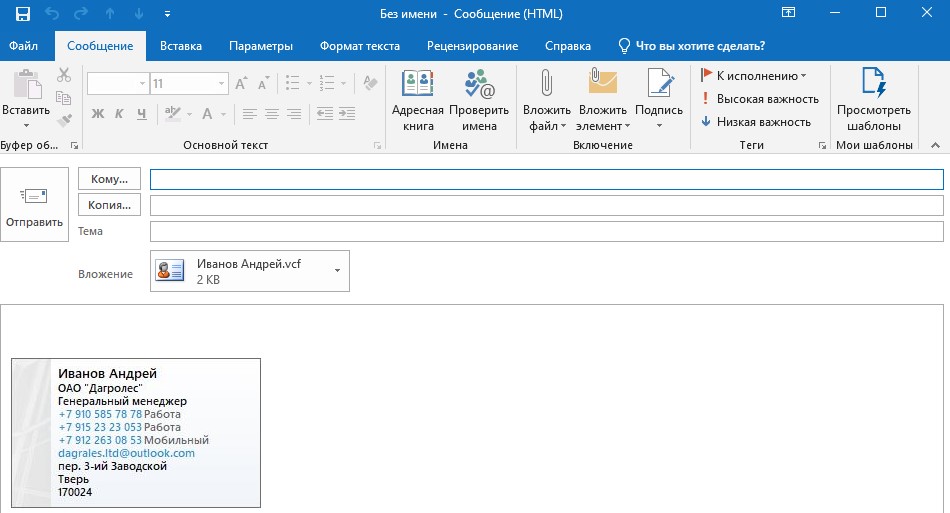Click the Undo arrow in quick access toolbar
950x513 pixels.
pyautogui.click(x=52, y=14)
